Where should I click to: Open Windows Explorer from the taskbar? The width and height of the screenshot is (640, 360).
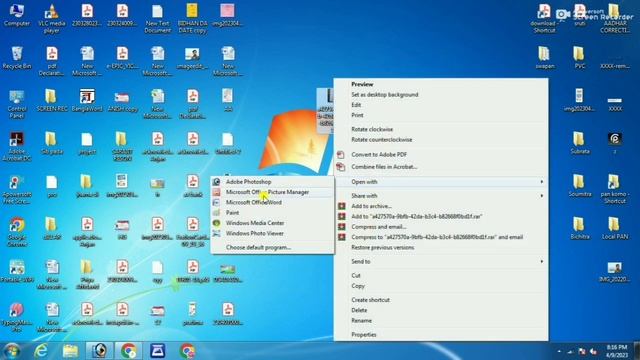pyautogui.click(x=70, y=351)
